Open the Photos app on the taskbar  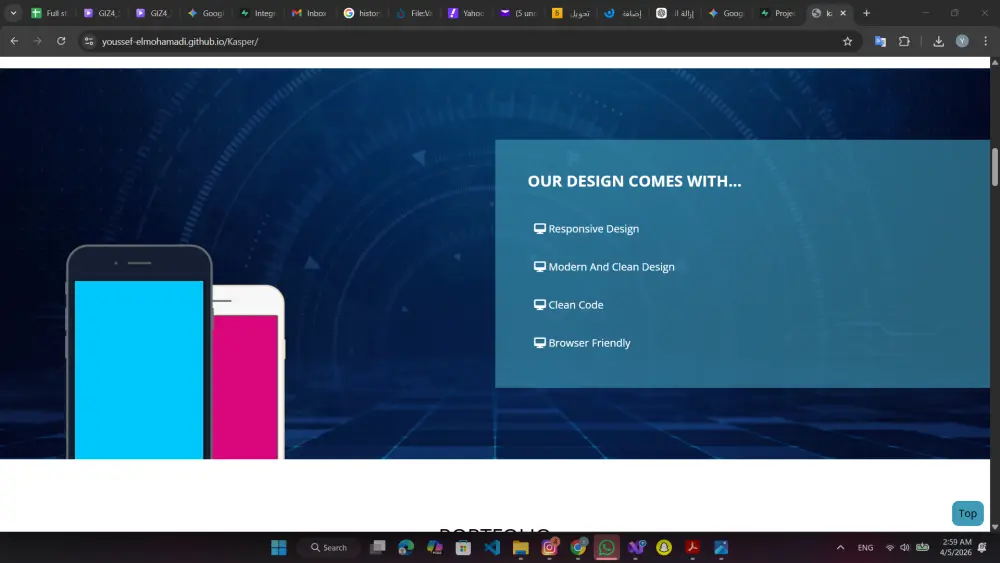[721, 548]
